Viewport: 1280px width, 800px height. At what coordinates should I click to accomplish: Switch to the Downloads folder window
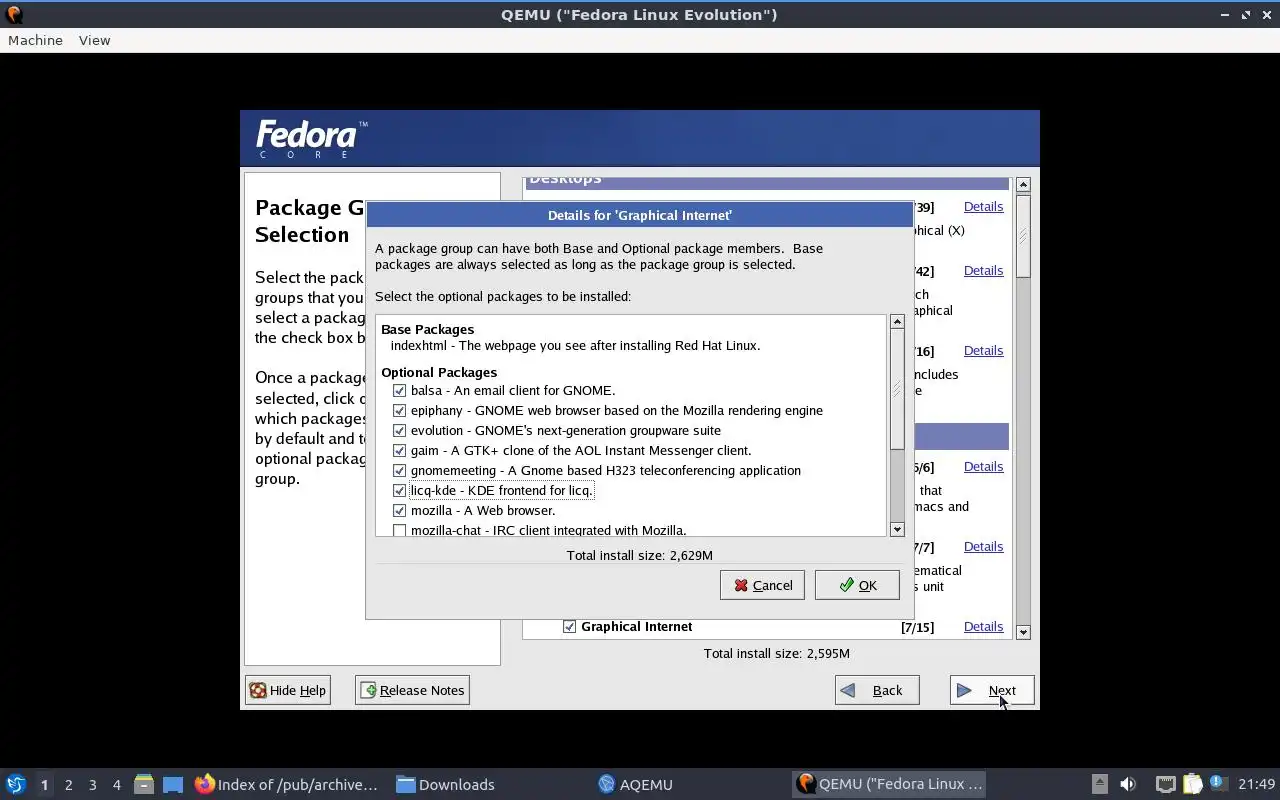tap(446, 784)
